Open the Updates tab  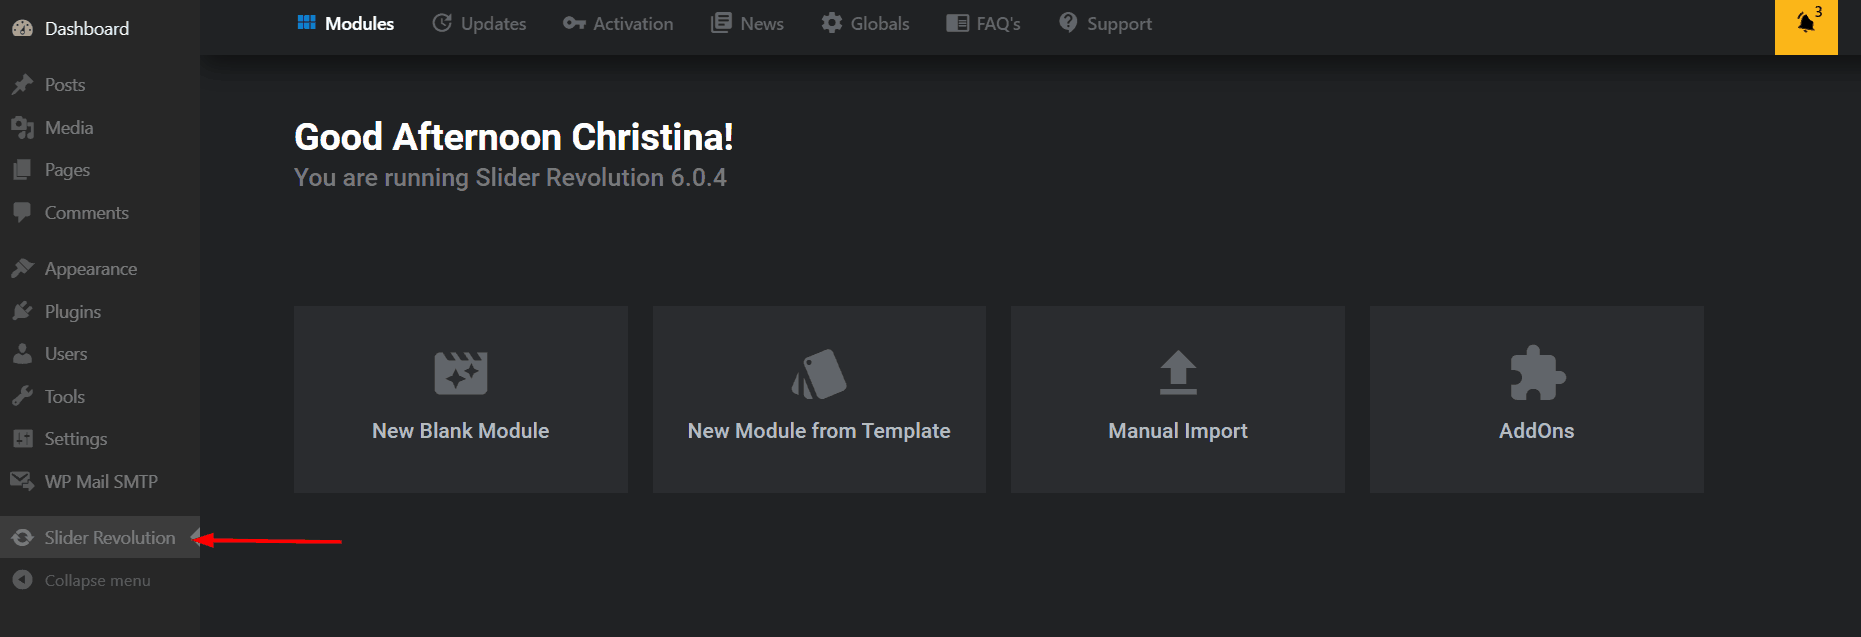pyautogui.click(x=479, y=23)
